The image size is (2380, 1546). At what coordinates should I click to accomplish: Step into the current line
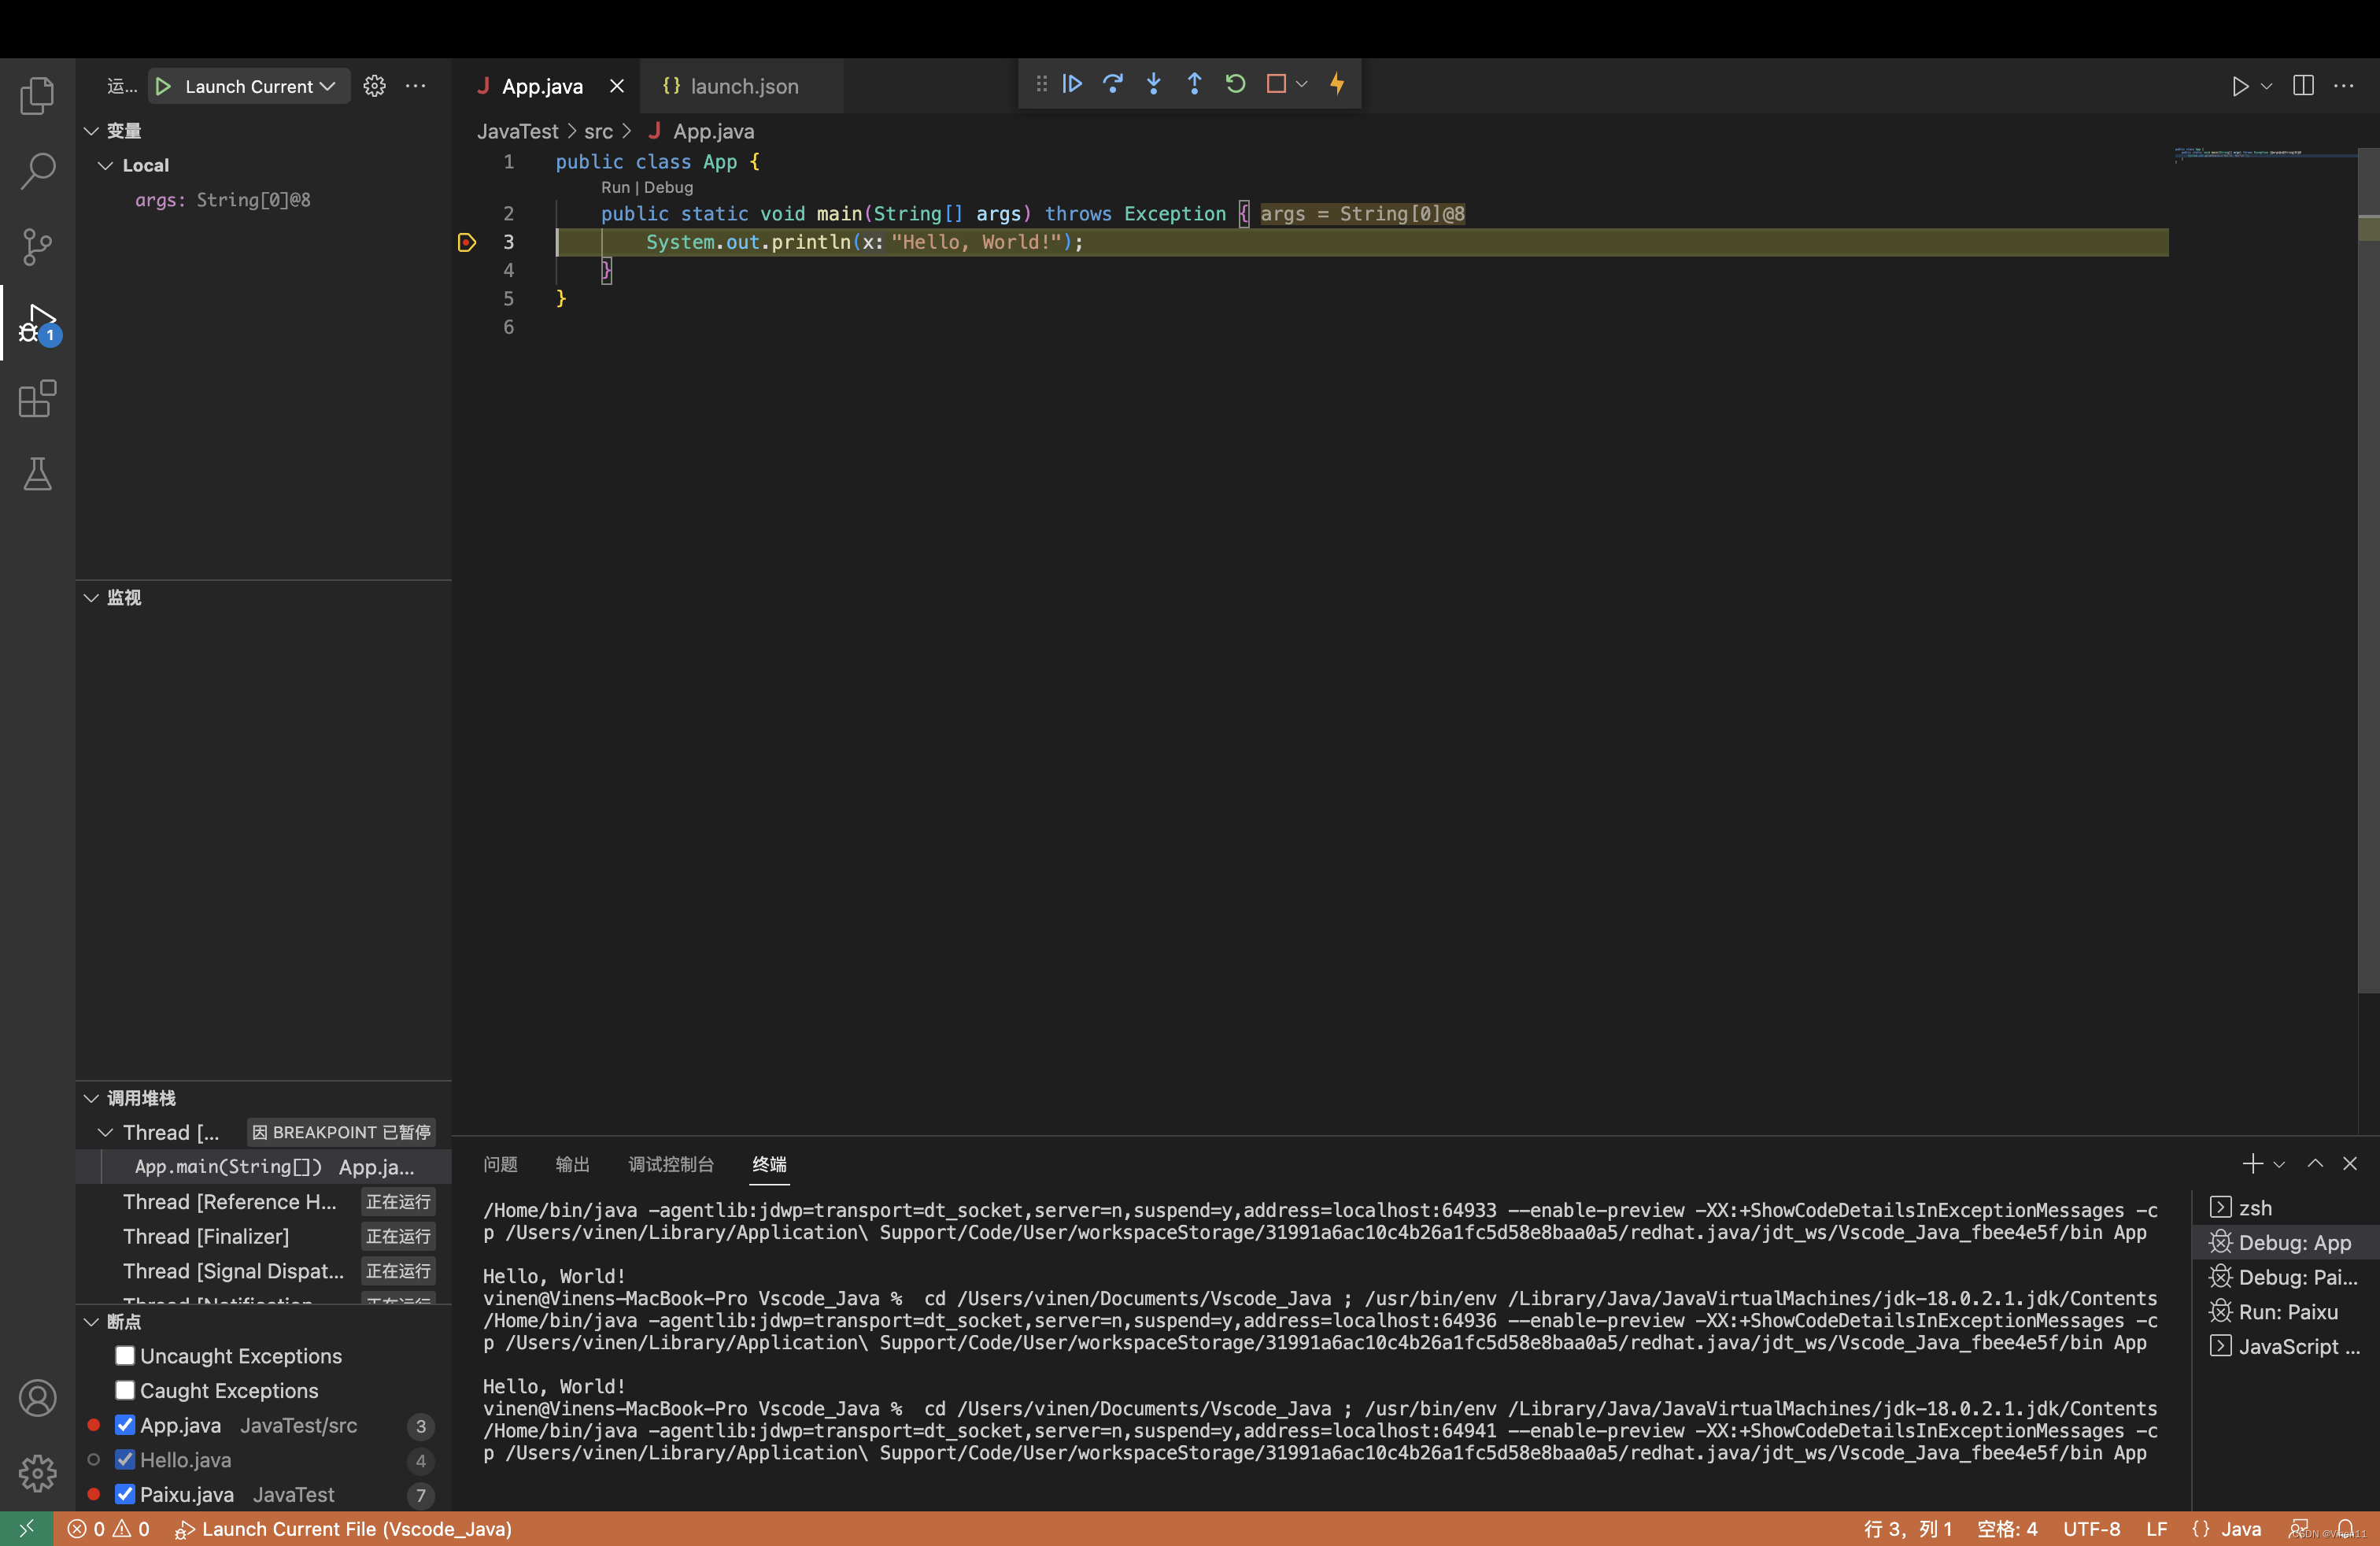[x=1153, y=84]
